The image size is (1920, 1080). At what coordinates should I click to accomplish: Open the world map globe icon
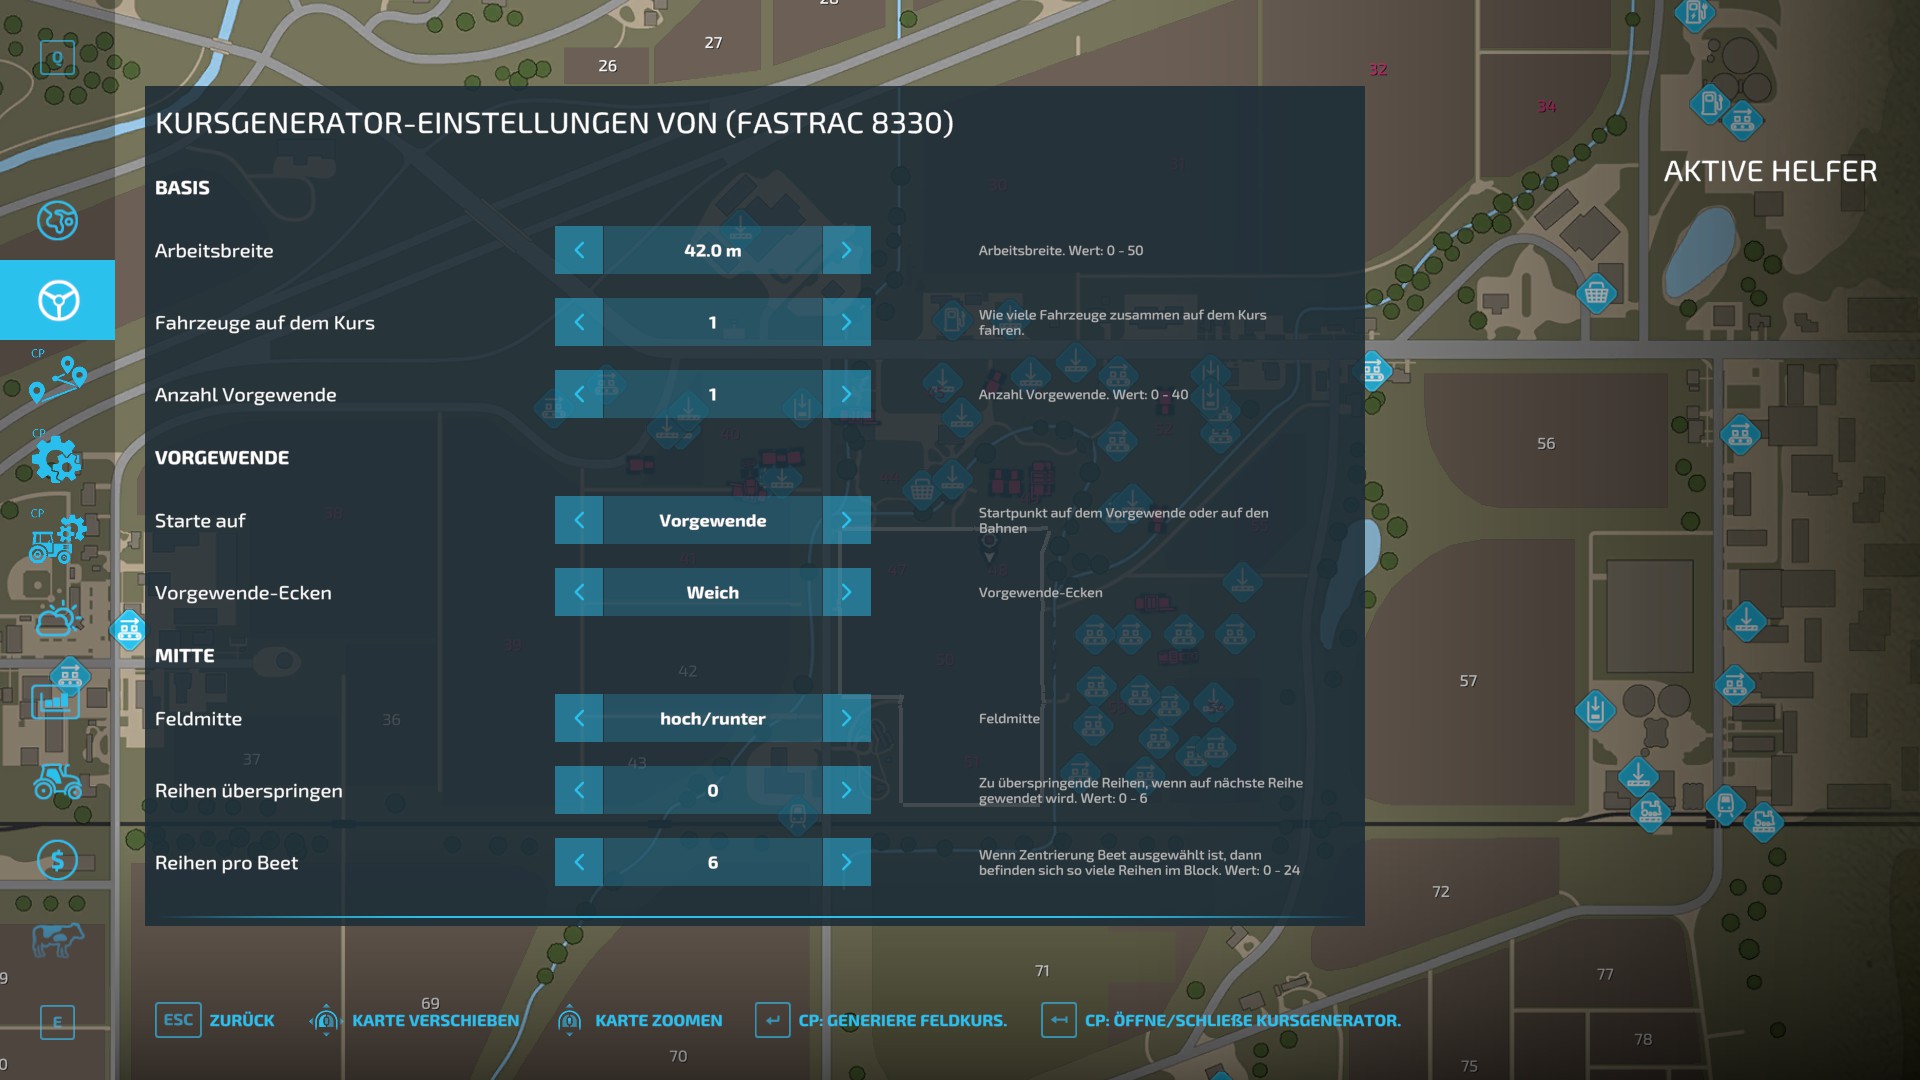point(57,222)
